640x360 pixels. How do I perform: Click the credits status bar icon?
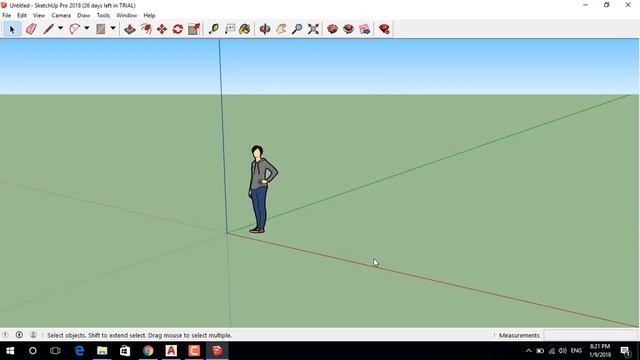[x=19, y=335]
